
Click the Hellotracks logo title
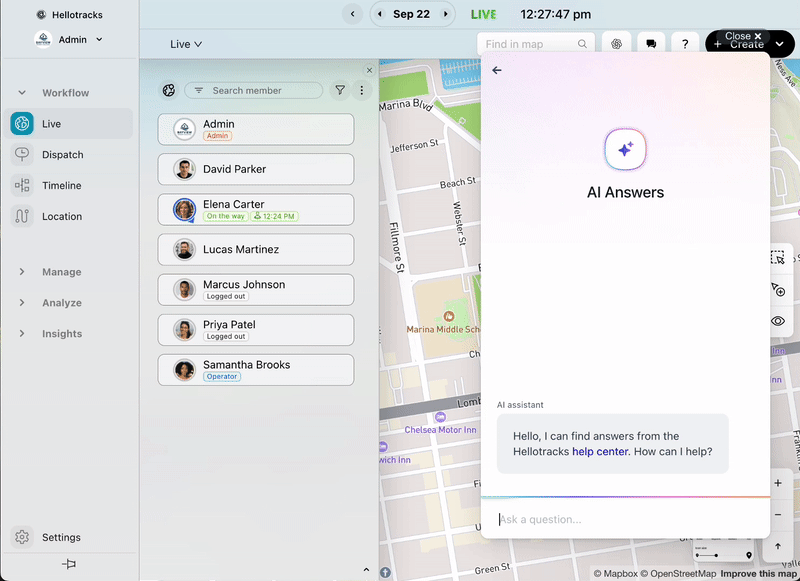[x=70, y=15]
